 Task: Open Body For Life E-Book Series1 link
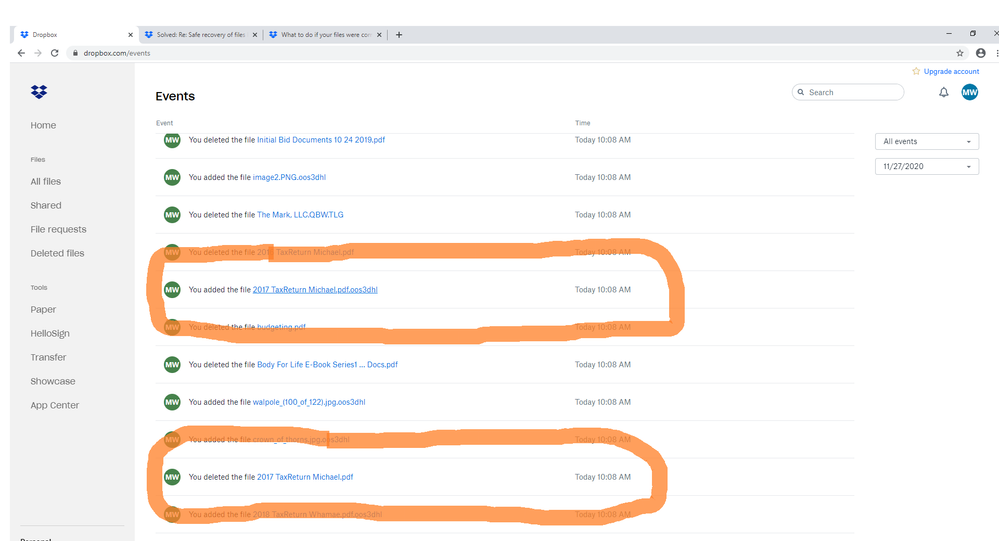point(327,364)
